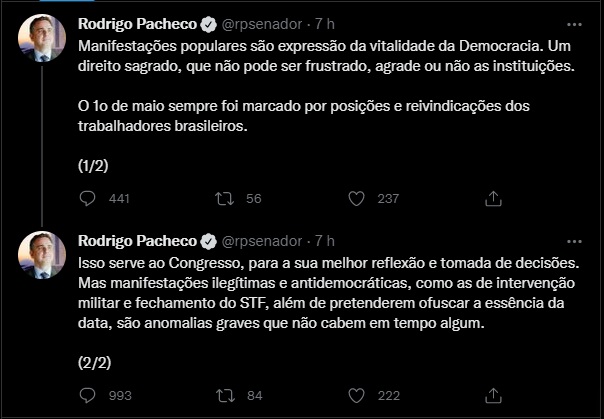This screenshot has height=419, width=604.
Task: Click the verified badge on the second tweet
Action: [x=208, y=241]
